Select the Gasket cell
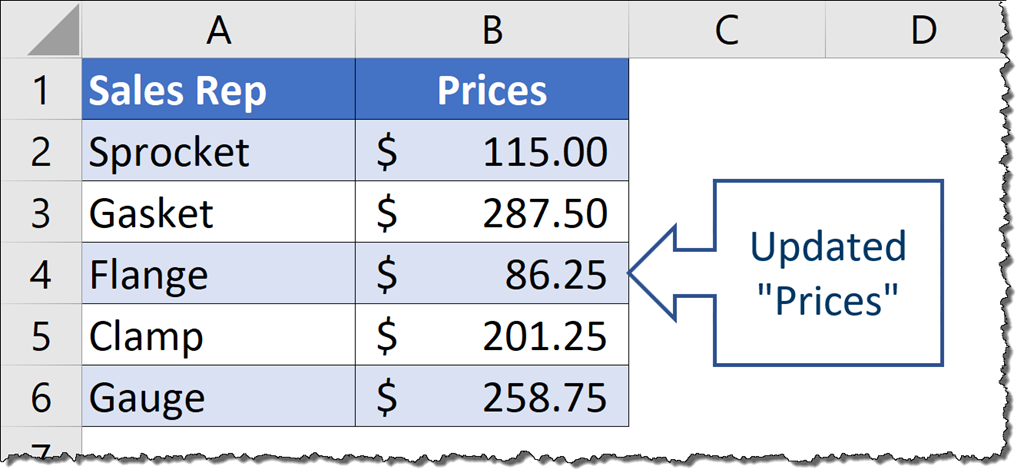This screenshot has height=476, width=1024. [218, 213]
